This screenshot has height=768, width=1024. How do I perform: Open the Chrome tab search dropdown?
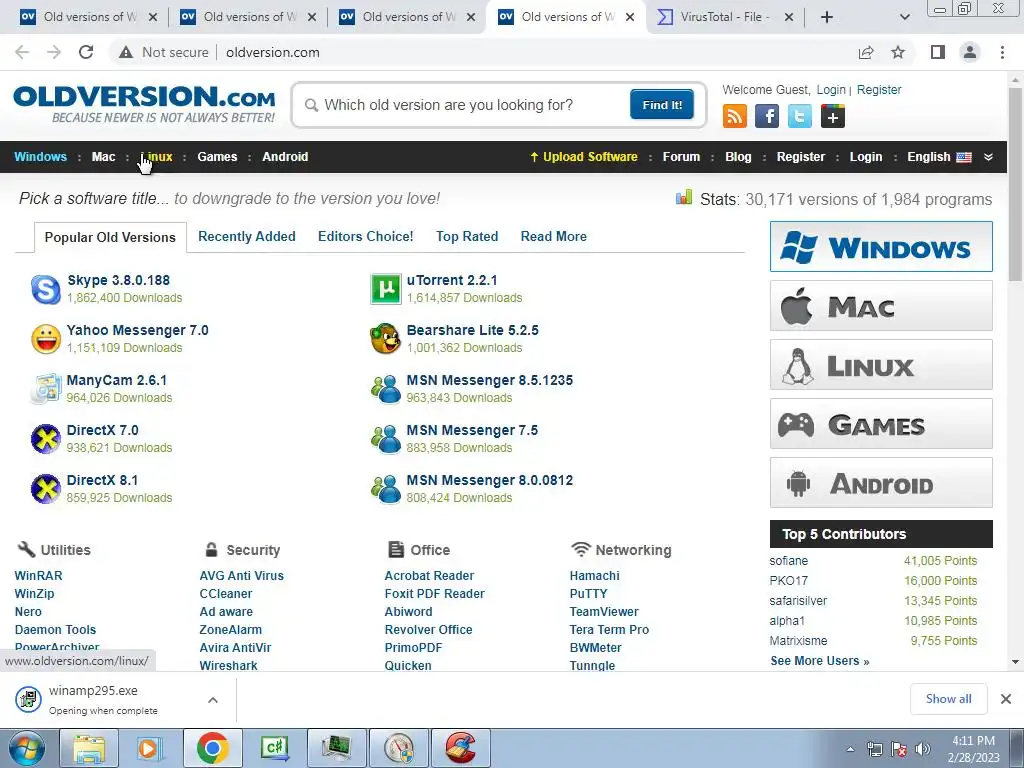904,17
